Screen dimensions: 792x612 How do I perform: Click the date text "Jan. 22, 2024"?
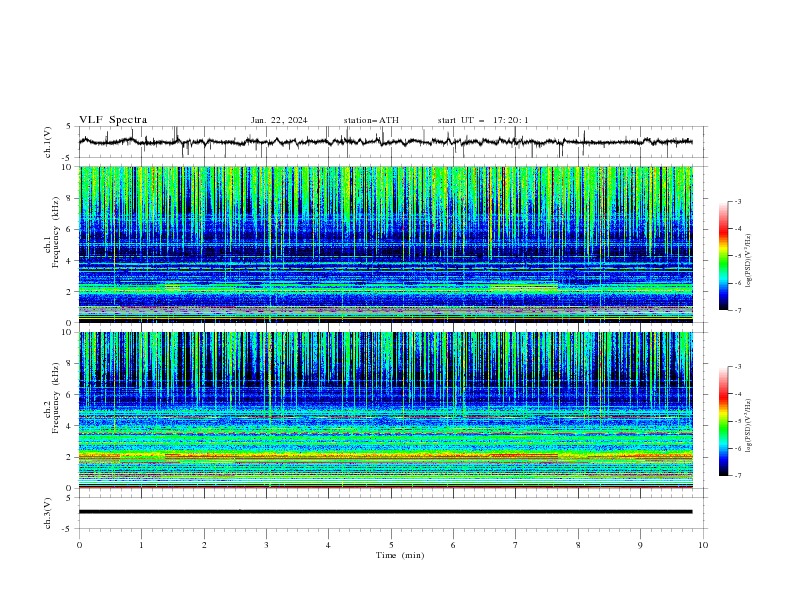tap(279, 120)
